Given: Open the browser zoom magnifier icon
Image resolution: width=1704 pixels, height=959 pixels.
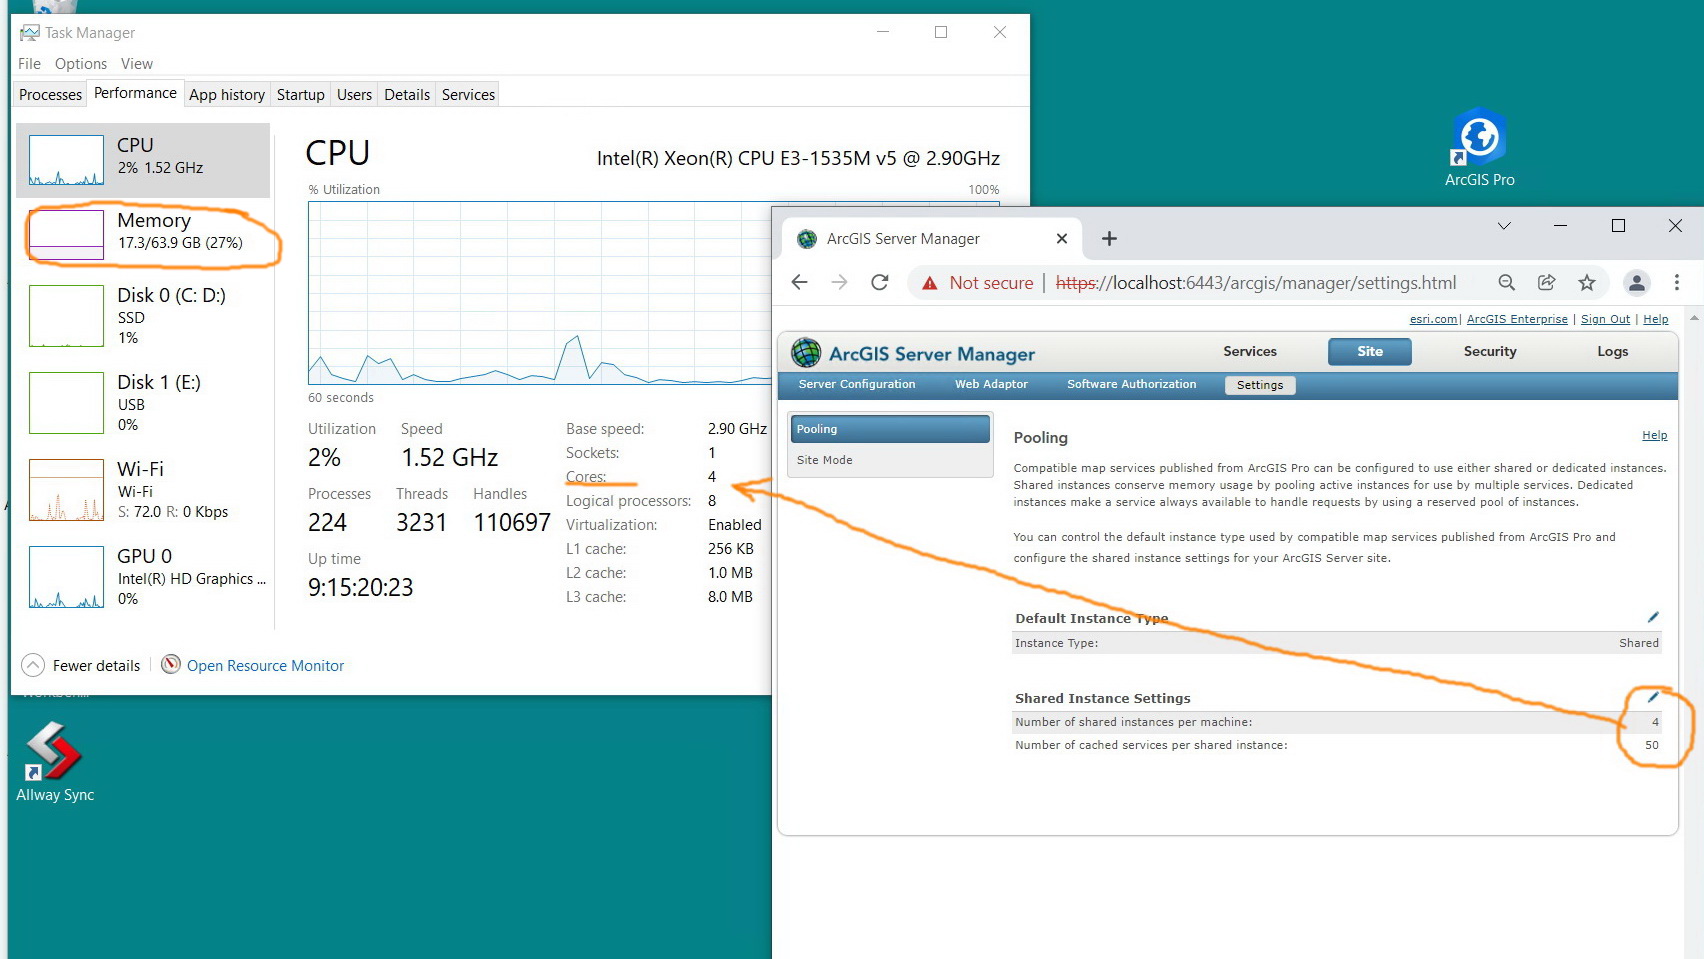Looking at the screenshot, I should [x=1507, y=283].
